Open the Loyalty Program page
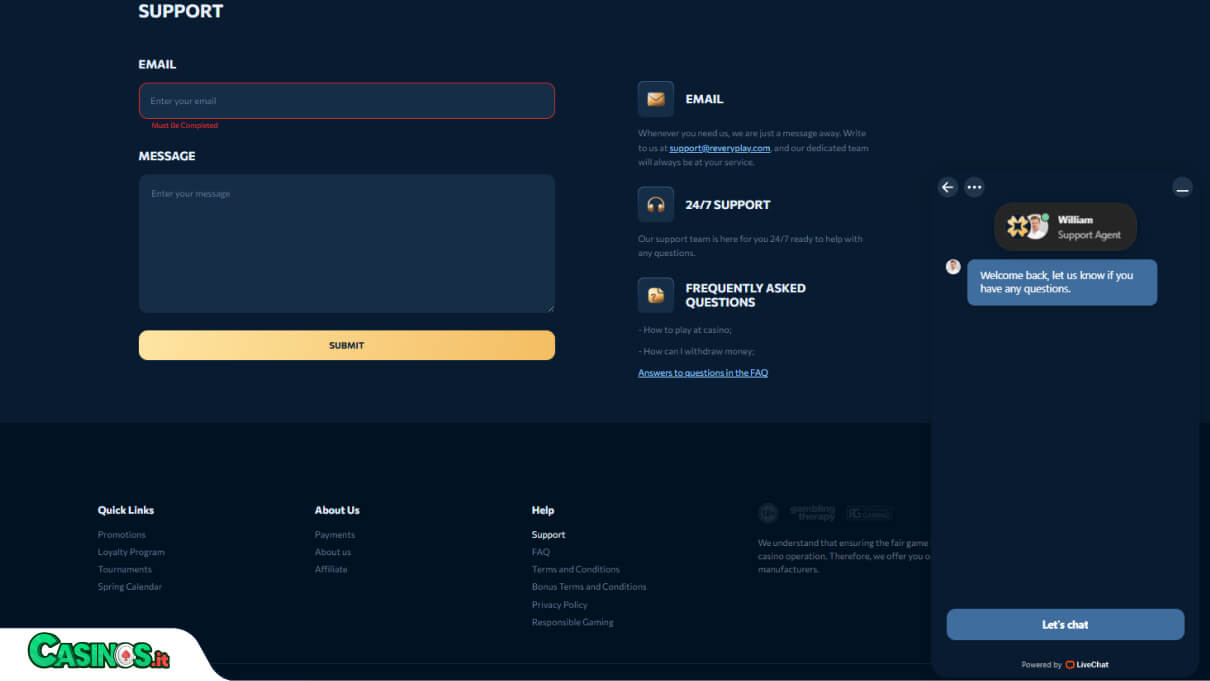The width and height of the screenshot is (1210, 681). point(131,552)
